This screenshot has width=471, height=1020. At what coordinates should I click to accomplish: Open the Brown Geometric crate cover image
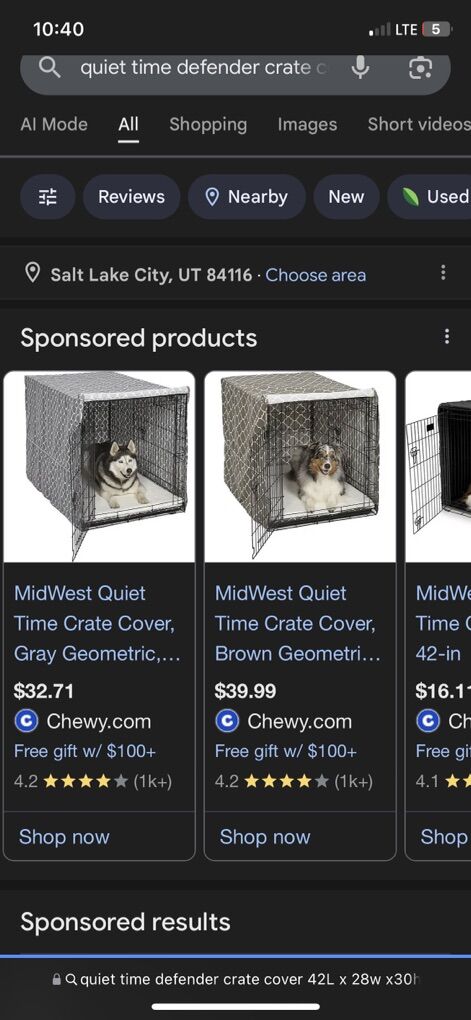point(300,466)
